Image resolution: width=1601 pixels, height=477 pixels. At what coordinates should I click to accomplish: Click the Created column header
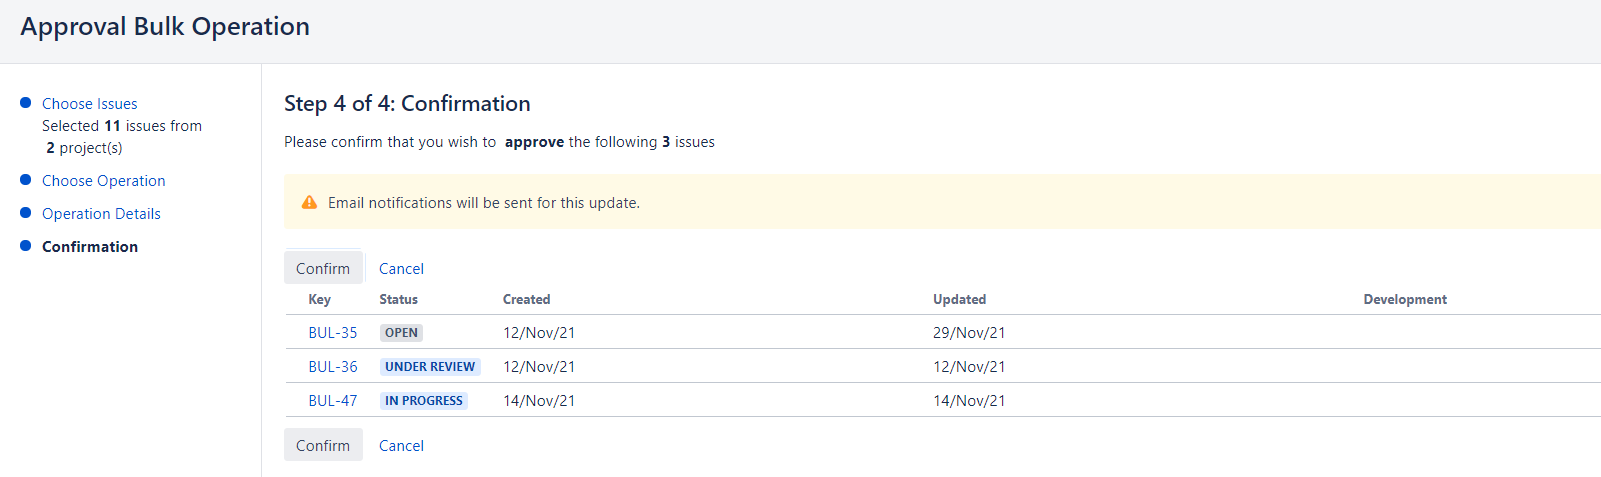pos(527,299)
